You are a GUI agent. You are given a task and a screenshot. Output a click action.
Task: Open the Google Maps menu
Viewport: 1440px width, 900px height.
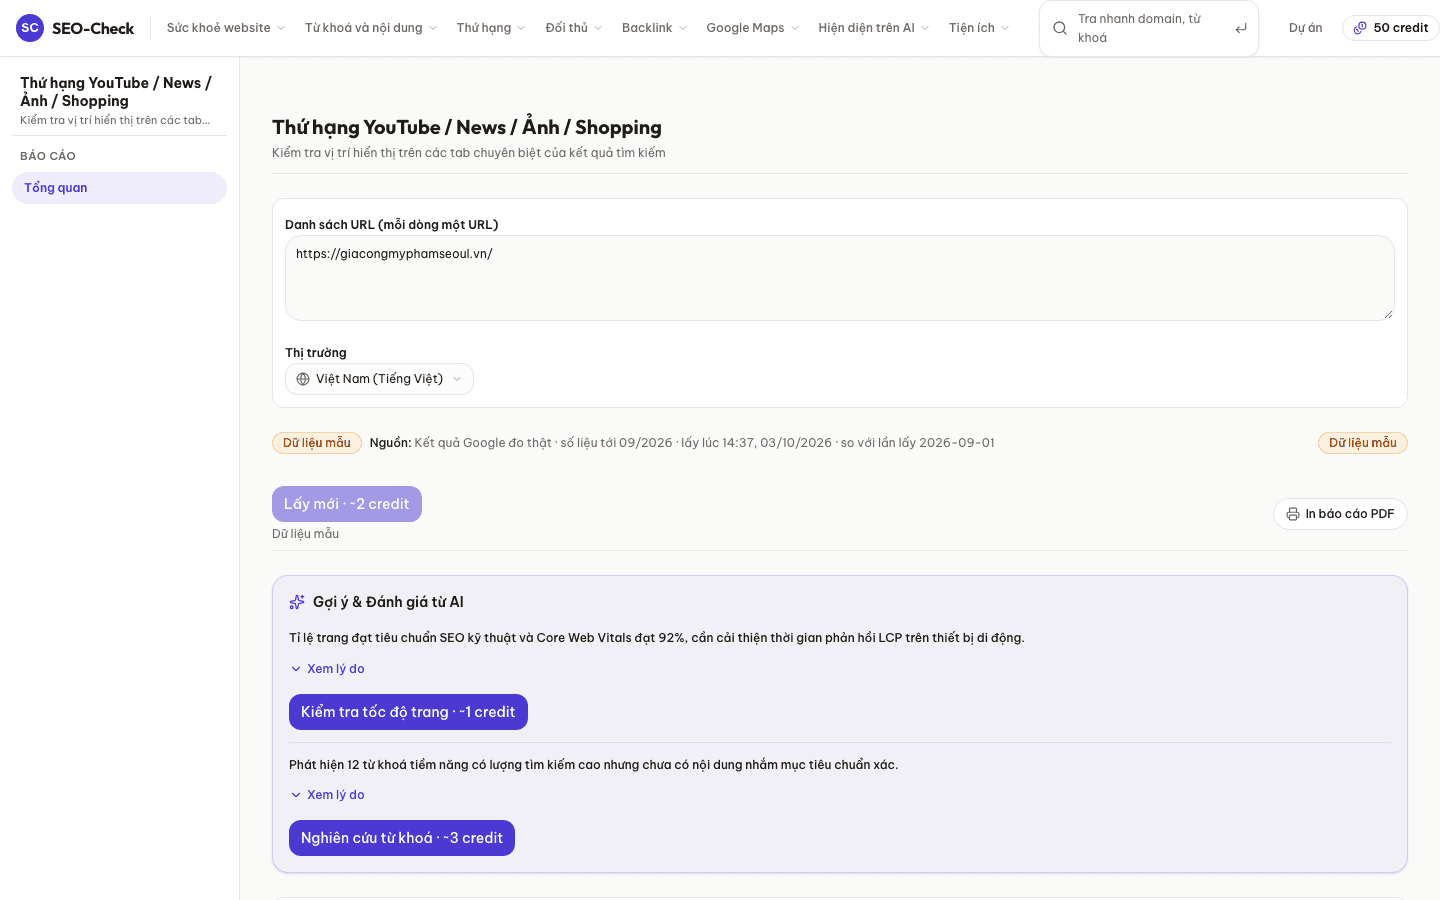pos(752,28)
